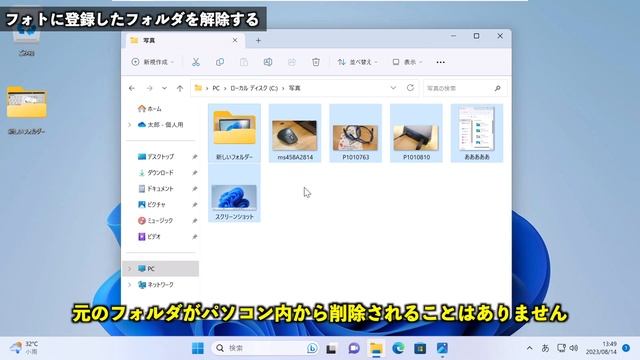Screen dimensions: 640x360
Task: Click the search magnifier in Explorer
Action: pyautogui.click(x=497, y=88)
